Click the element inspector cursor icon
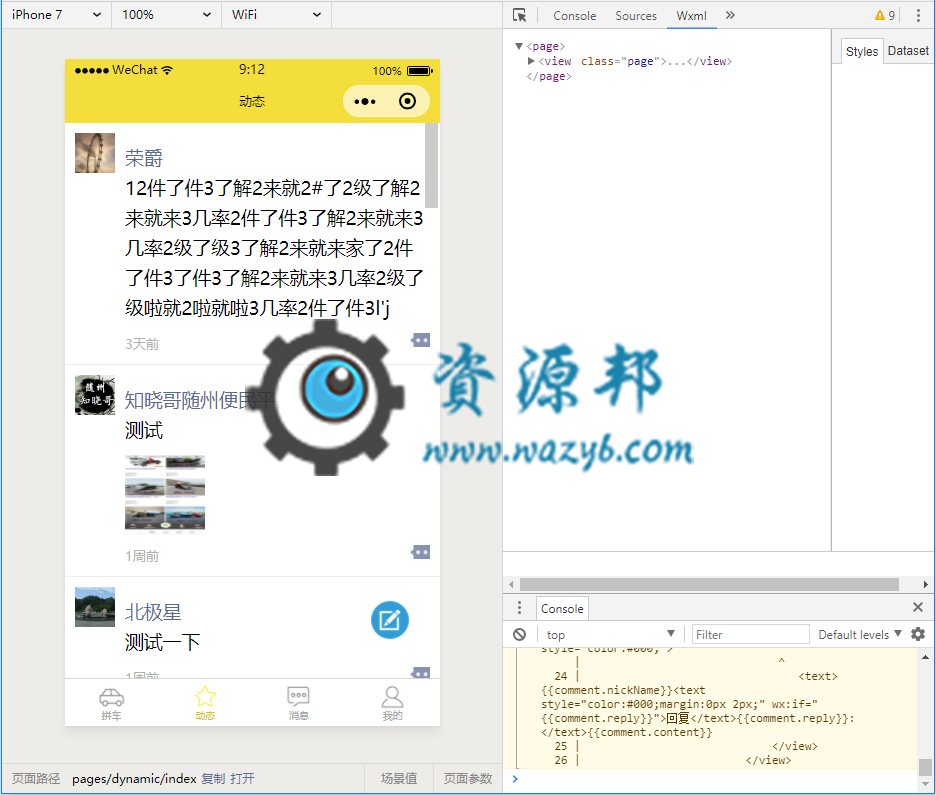The width and height of the screenshot is (936, 795). [x=519, y=15]
